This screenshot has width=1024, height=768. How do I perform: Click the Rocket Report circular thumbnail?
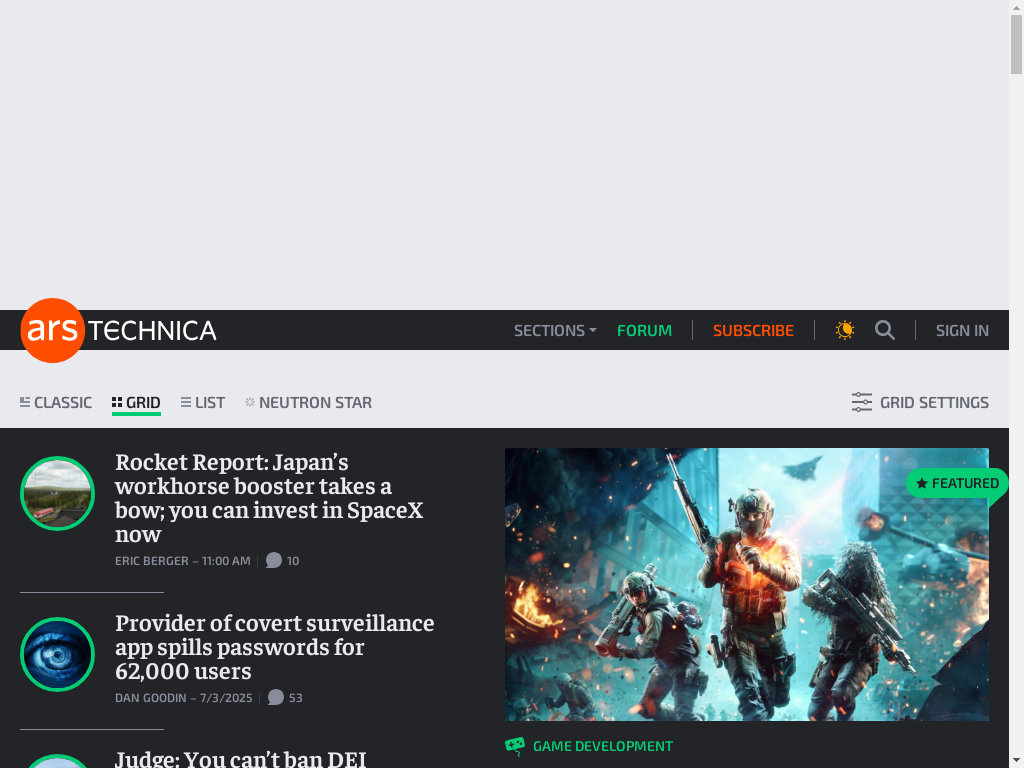[57, 493]
